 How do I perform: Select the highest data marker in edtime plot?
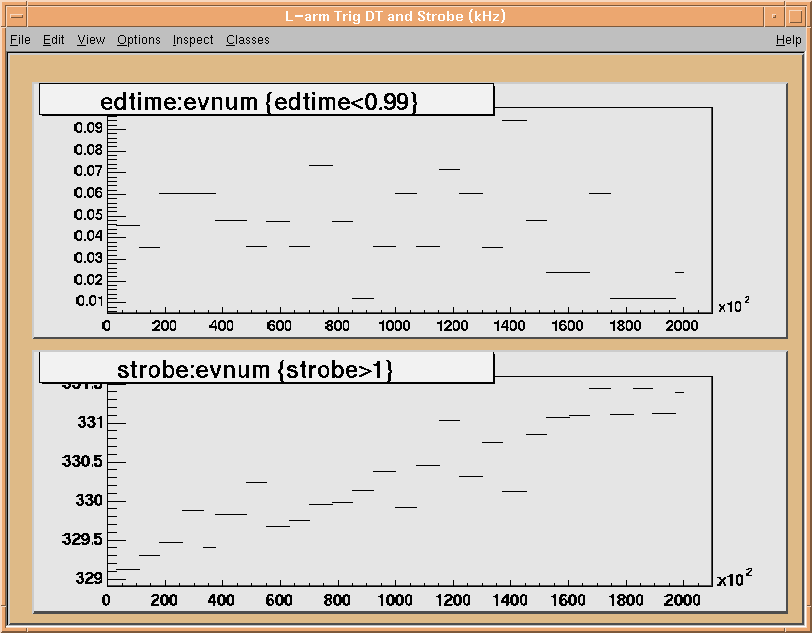pos(514,120)
